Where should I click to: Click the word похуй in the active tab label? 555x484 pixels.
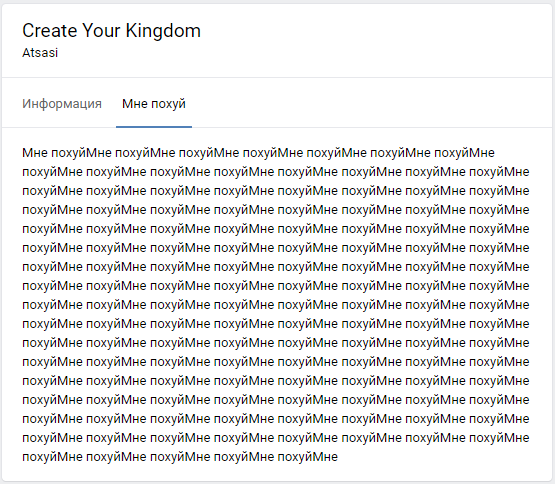(168, 104)
